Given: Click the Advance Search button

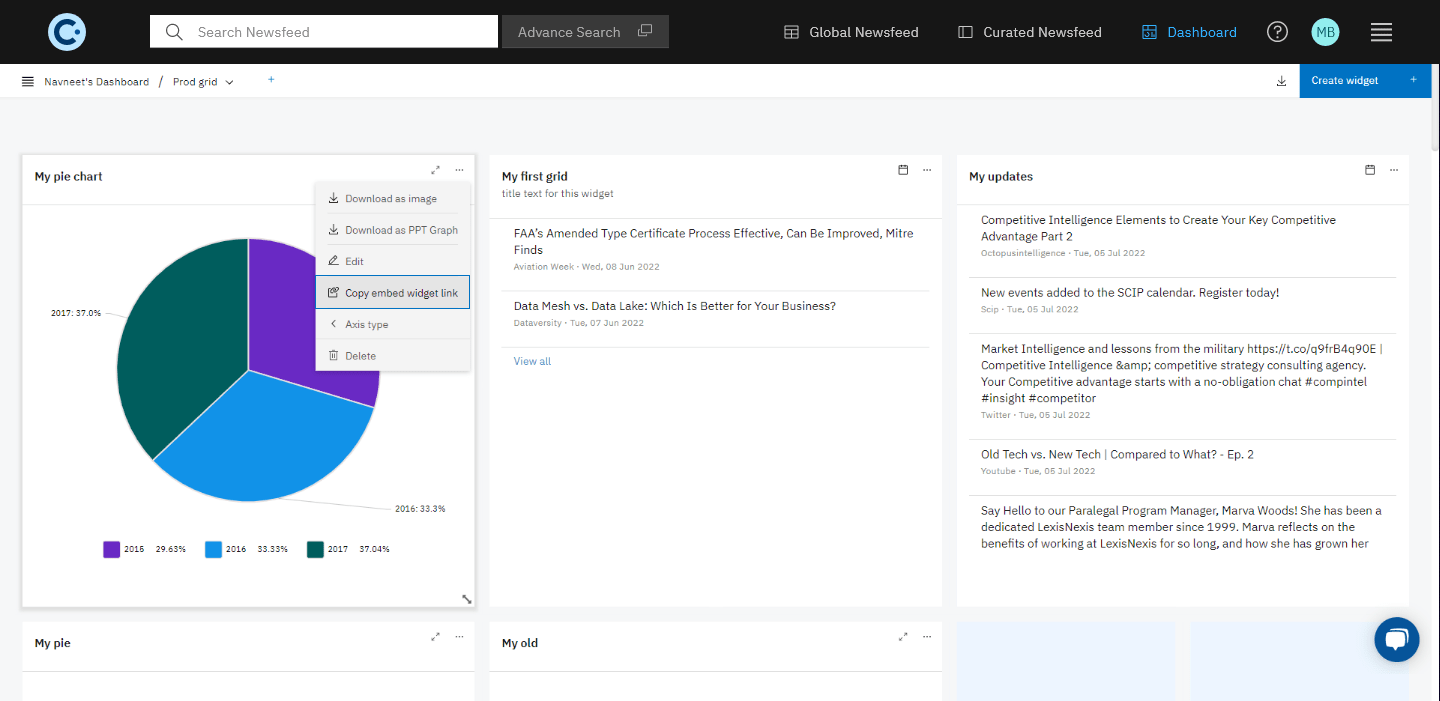Looking at the screenshot, I should click(x=585, y=32).
